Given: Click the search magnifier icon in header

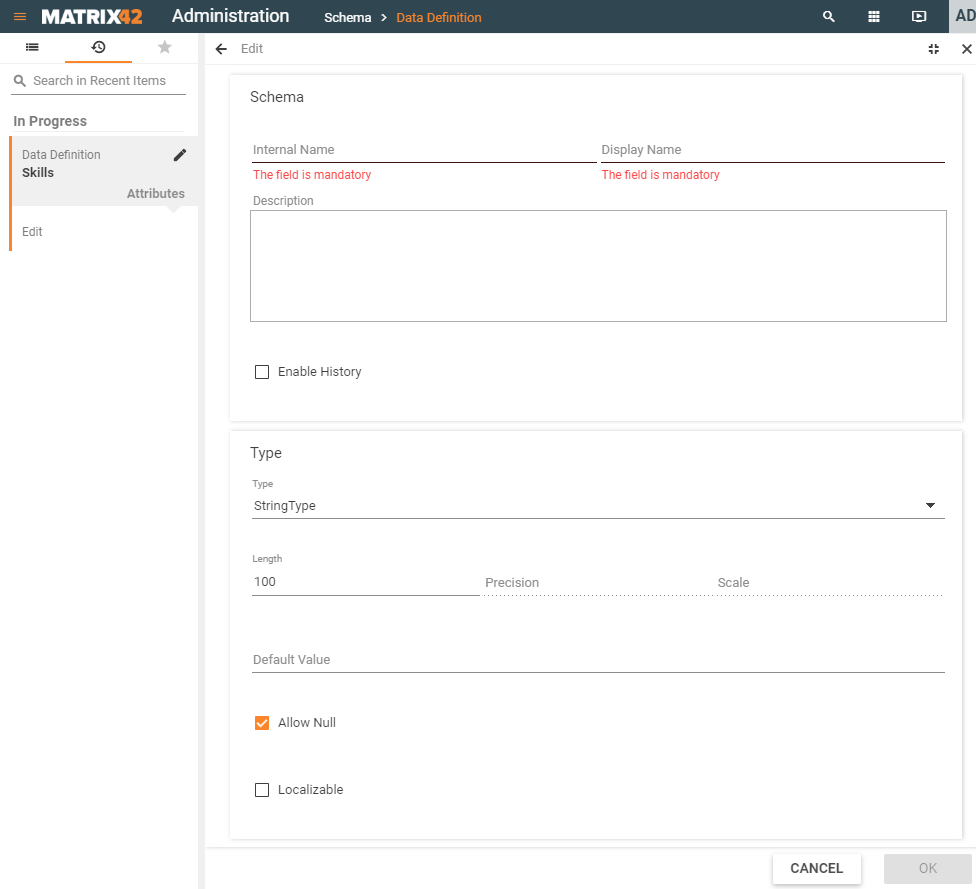Looking at the screenshot, I should [828, 17].
